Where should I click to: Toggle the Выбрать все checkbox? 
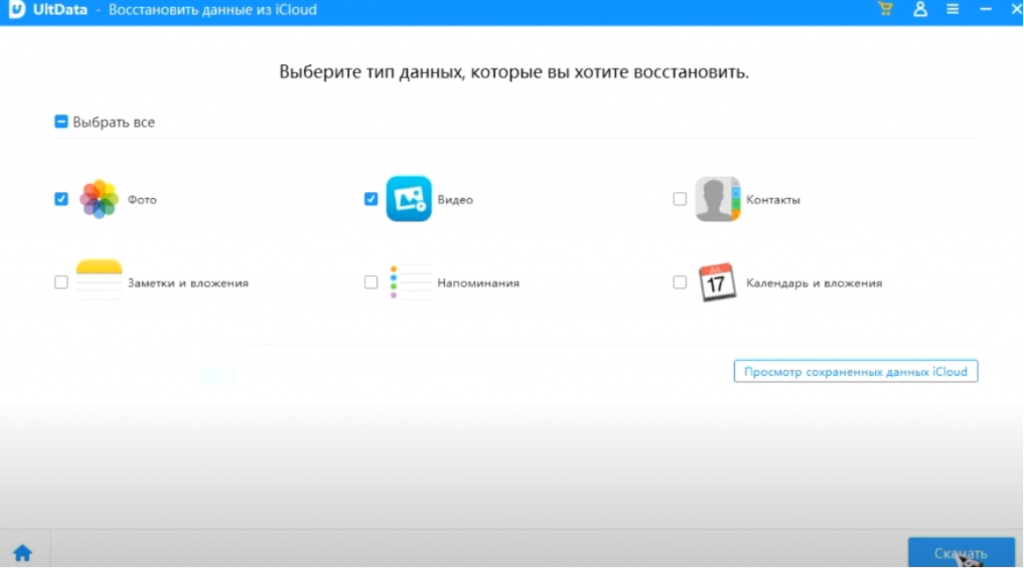pyautogui.click(x=61, y=122)
